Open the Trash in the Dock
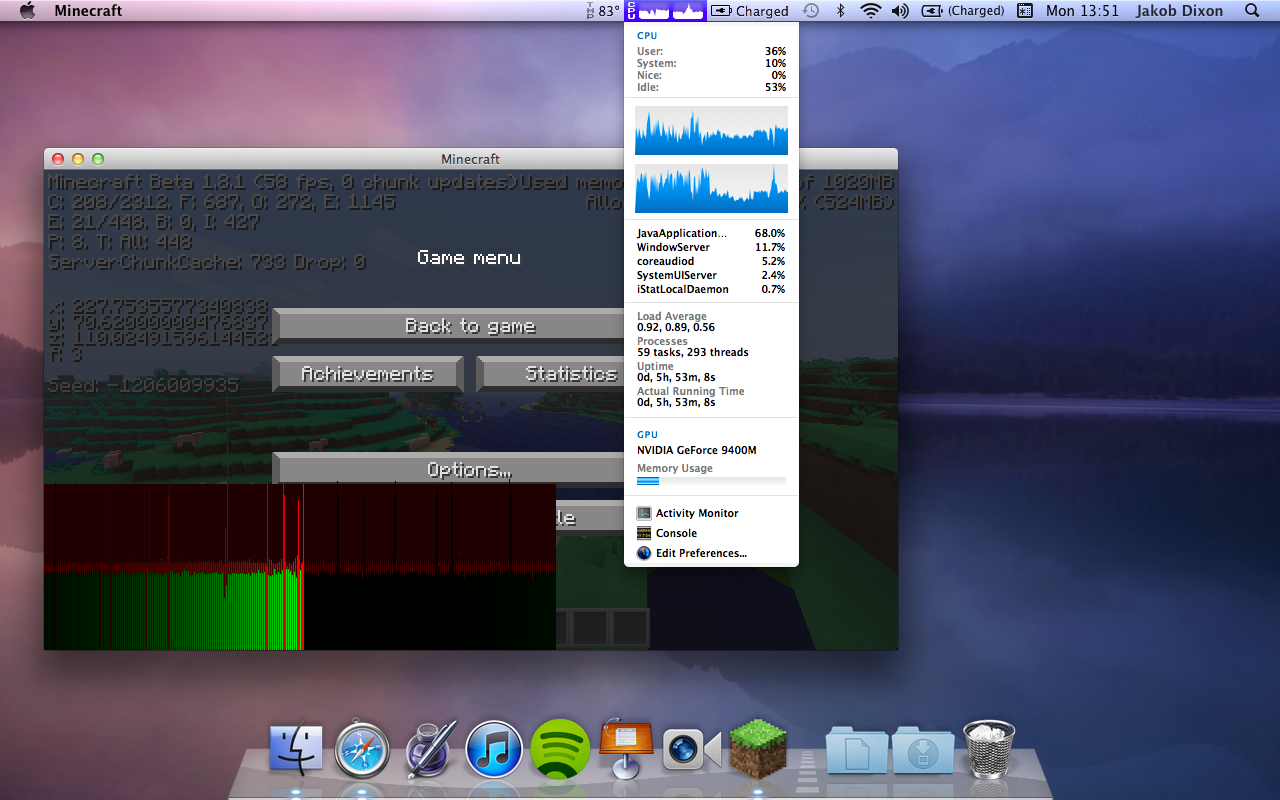Image resolution: width=1280 pixels, height=800 pixels. [989, 750]
